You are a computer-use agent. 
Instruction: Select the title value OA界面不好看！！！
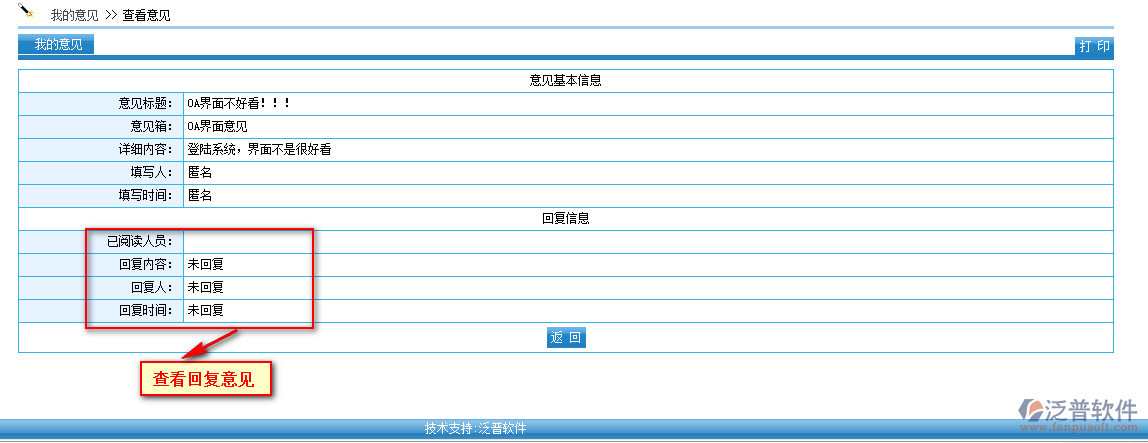pyautogui.click(x=239, y=104)
